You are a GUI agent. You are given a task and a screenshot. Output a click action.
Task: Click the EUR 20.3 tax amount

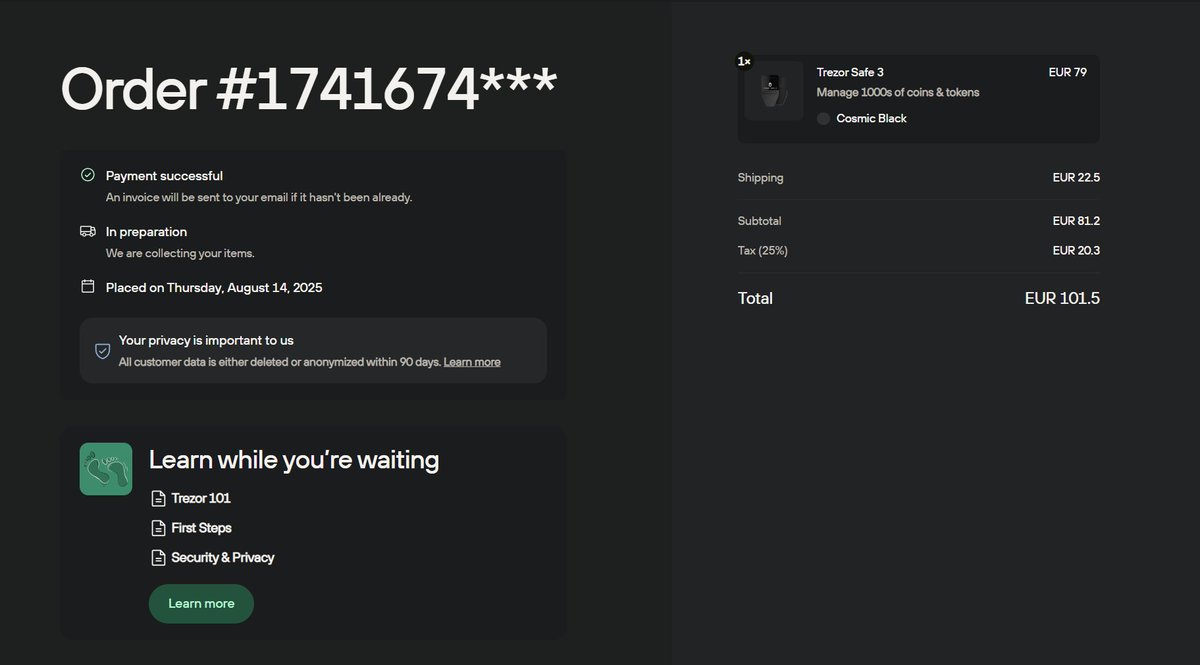[1076, 251]
